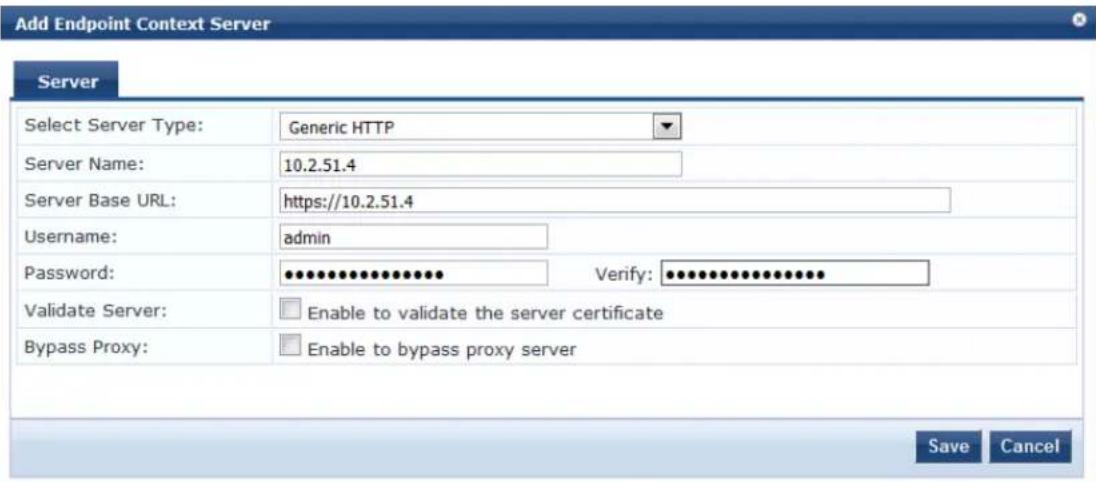Focus the Username field containing admin
Viewport: 1096px width, 482px height.
(412, 237)
